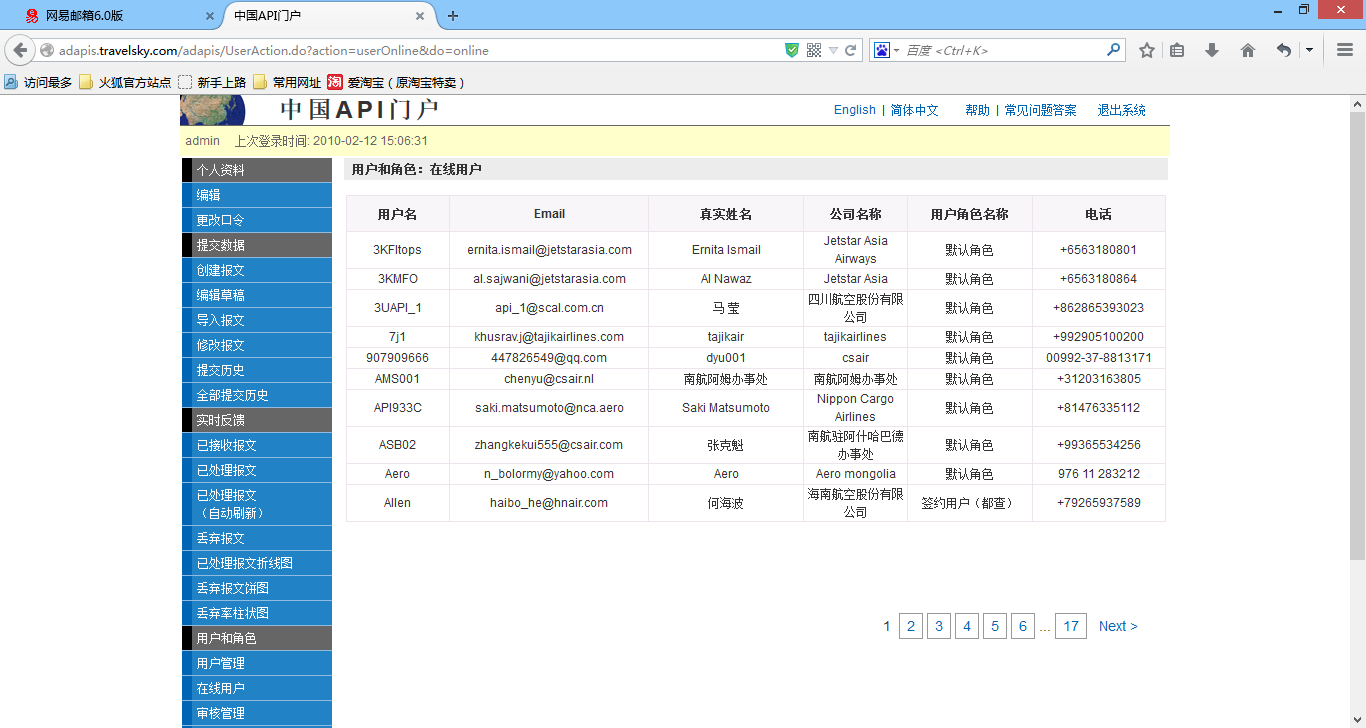Expand the dropdown arrow beside undo icon
1366x728 pixels.
[x=1309, y=50]
